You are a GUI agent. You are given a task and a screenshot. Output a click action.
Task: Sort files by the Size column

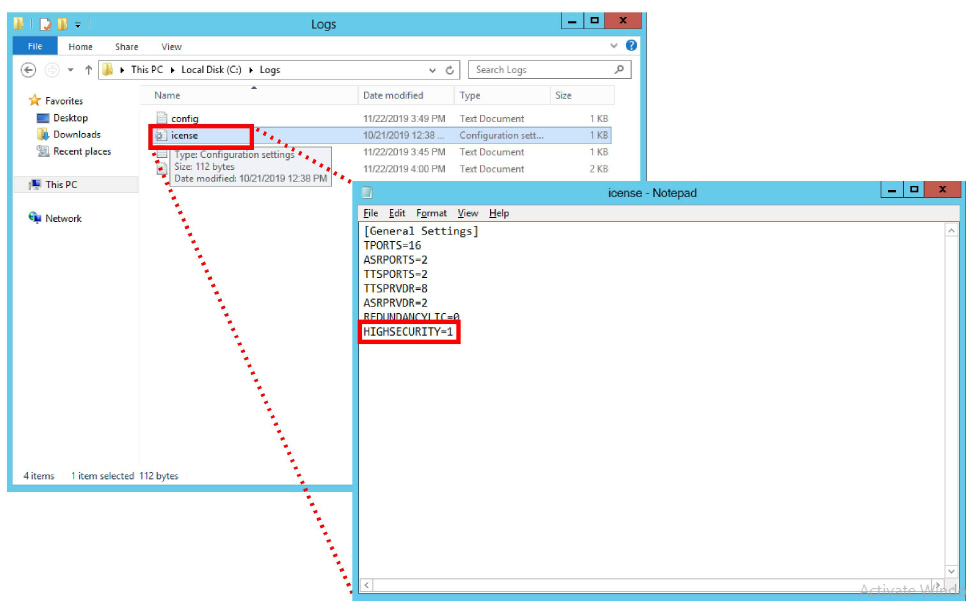tap(563, 96)
